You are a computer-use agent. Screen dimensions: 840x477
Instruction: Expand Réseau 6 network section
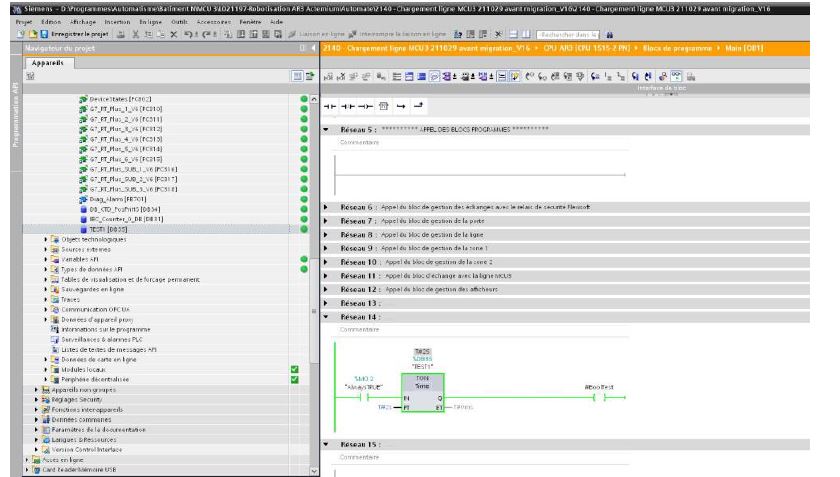[x=327, y=206]
